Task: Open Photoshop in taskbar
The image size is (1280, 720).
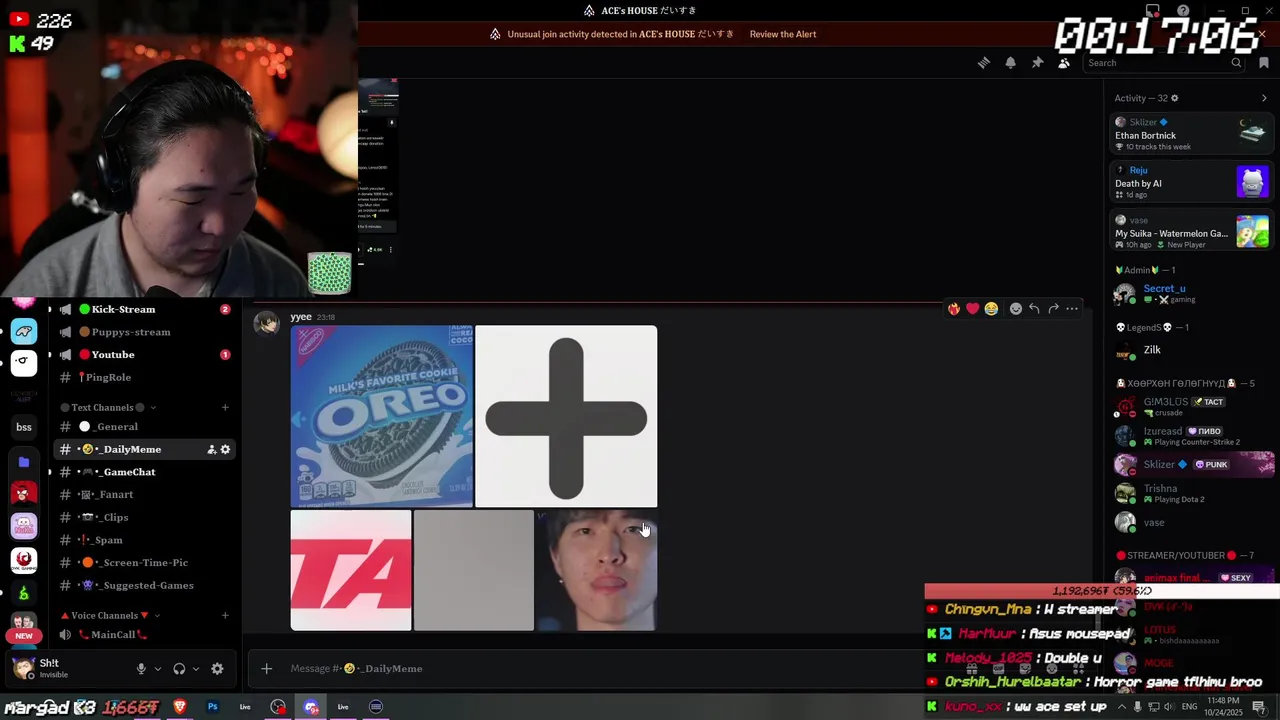Action: (x=212, y=707)
